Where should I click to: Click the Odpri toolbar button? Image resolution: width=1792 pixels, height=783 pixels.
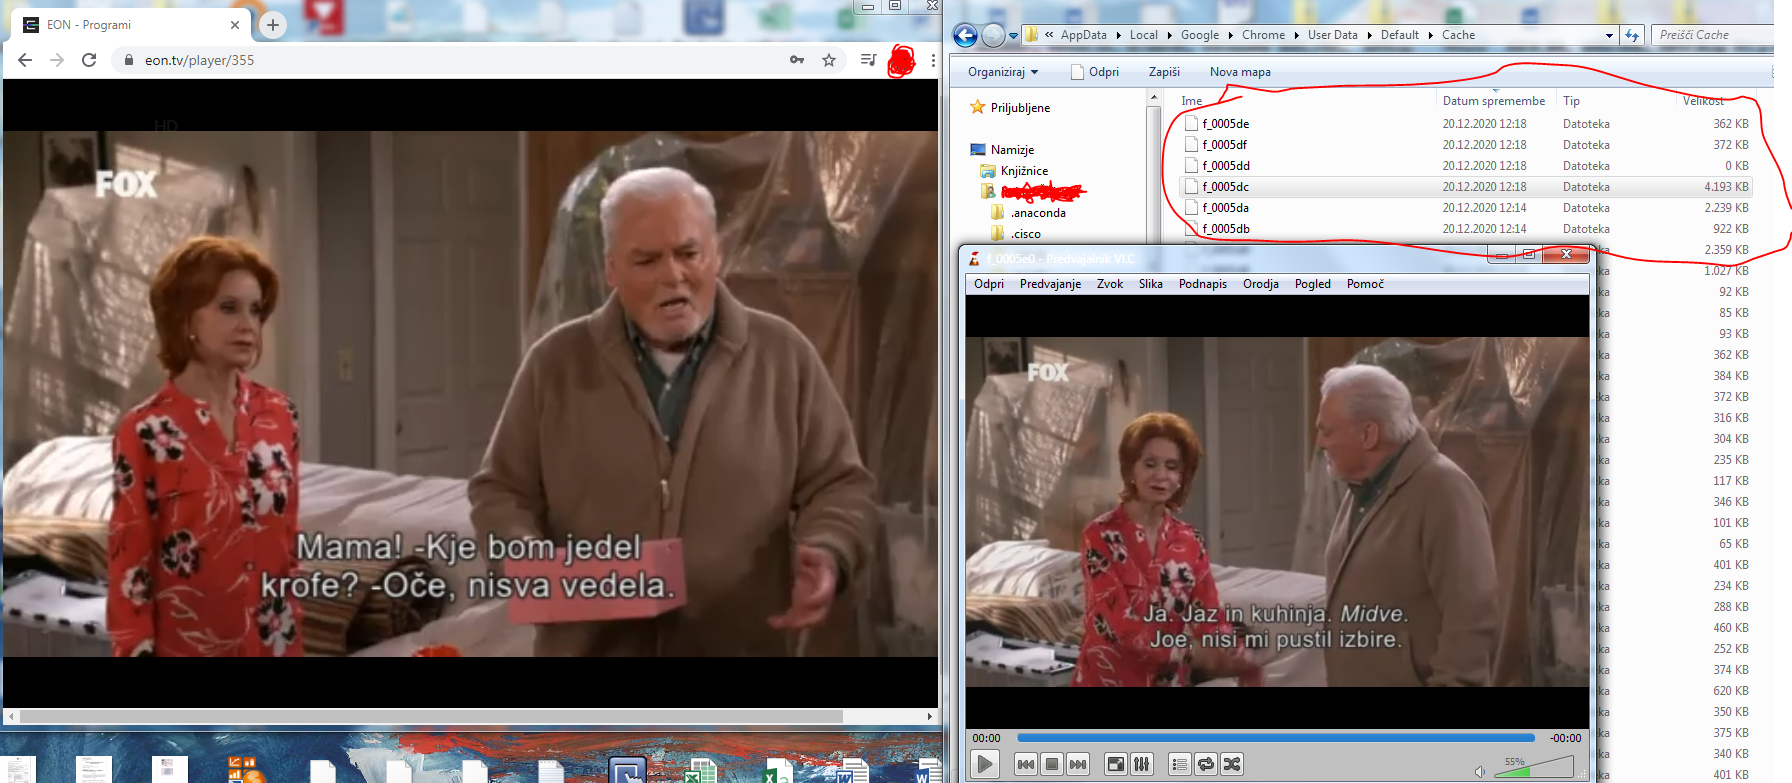tap(1095, 72)
